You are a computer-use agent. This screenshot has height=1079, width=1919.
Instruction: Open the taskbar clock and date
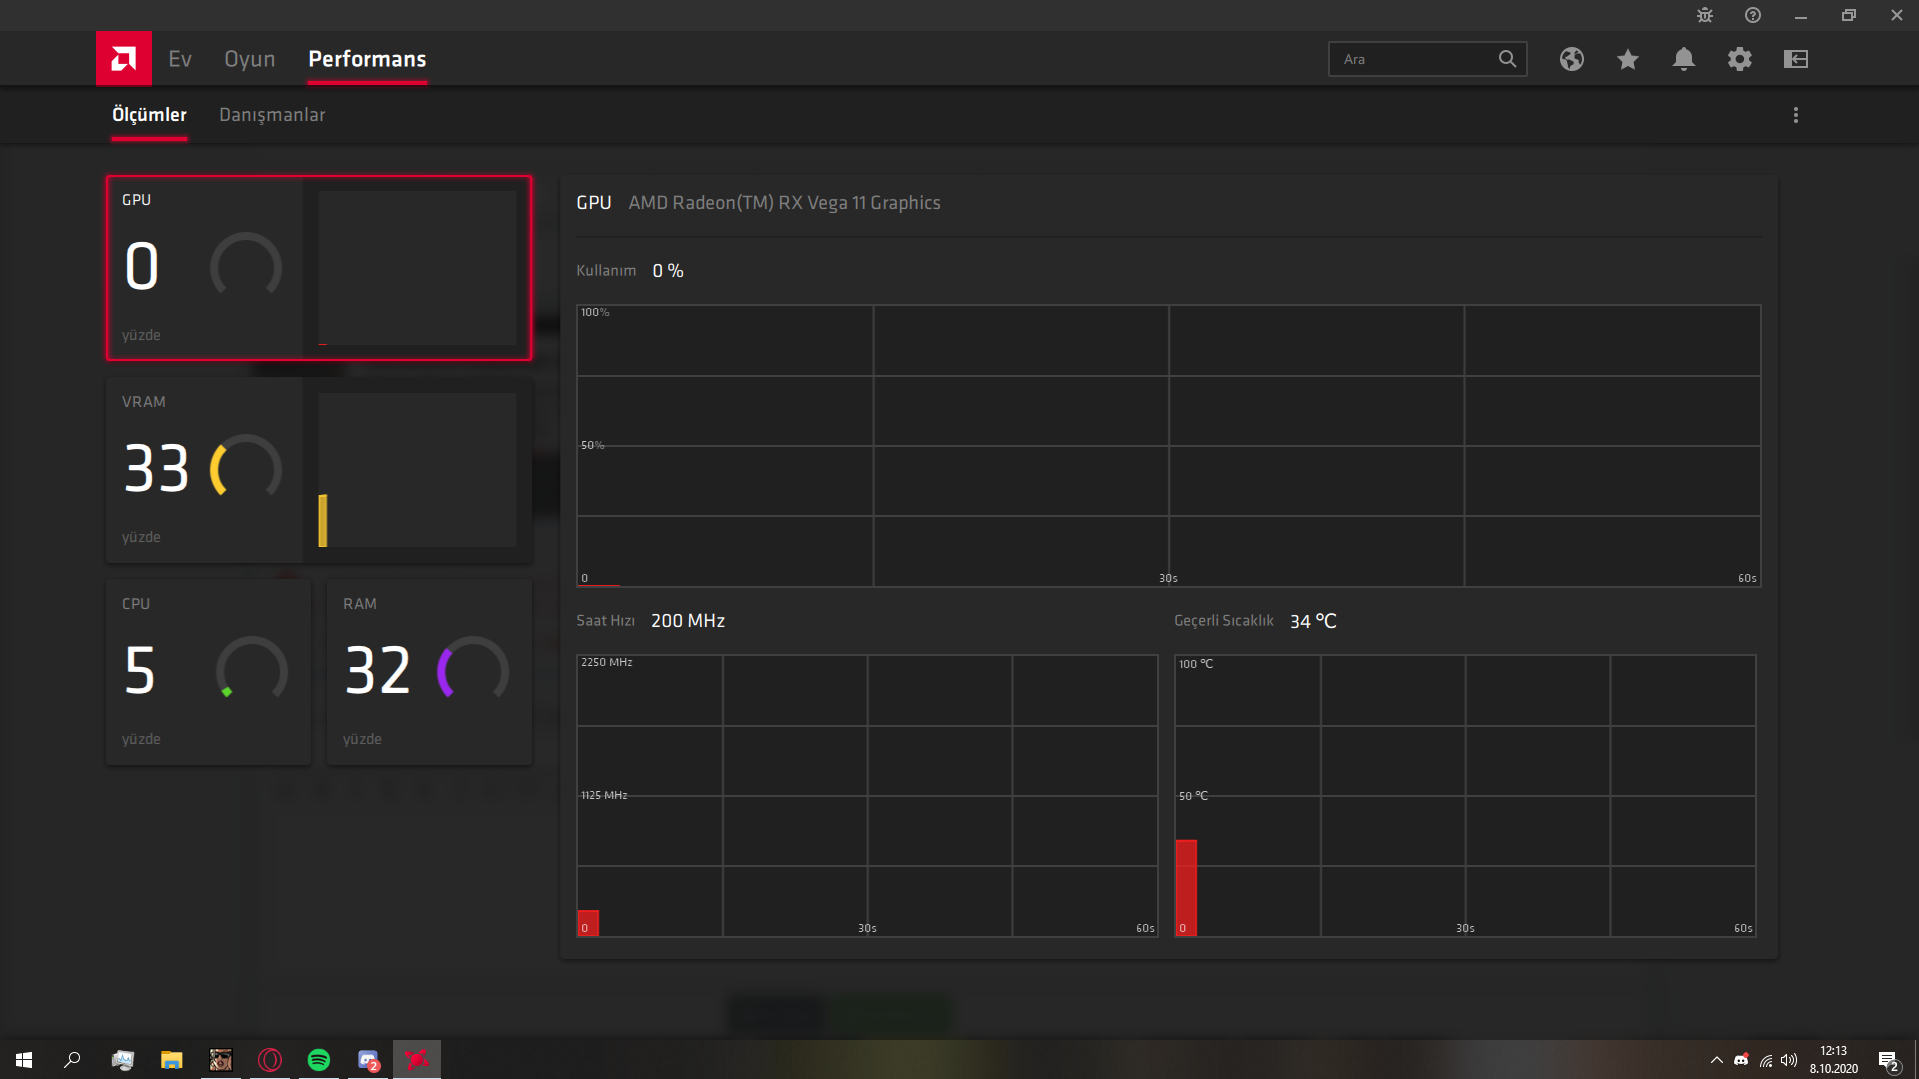1834,1060
